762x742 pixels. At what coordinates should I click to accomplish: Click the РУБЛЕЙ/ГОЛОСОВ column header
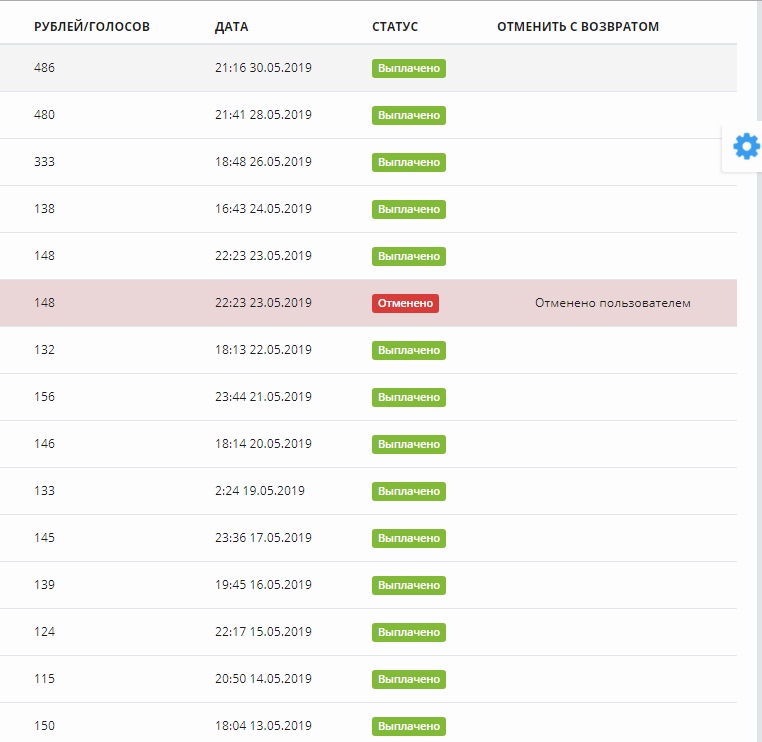coord(92,26)
